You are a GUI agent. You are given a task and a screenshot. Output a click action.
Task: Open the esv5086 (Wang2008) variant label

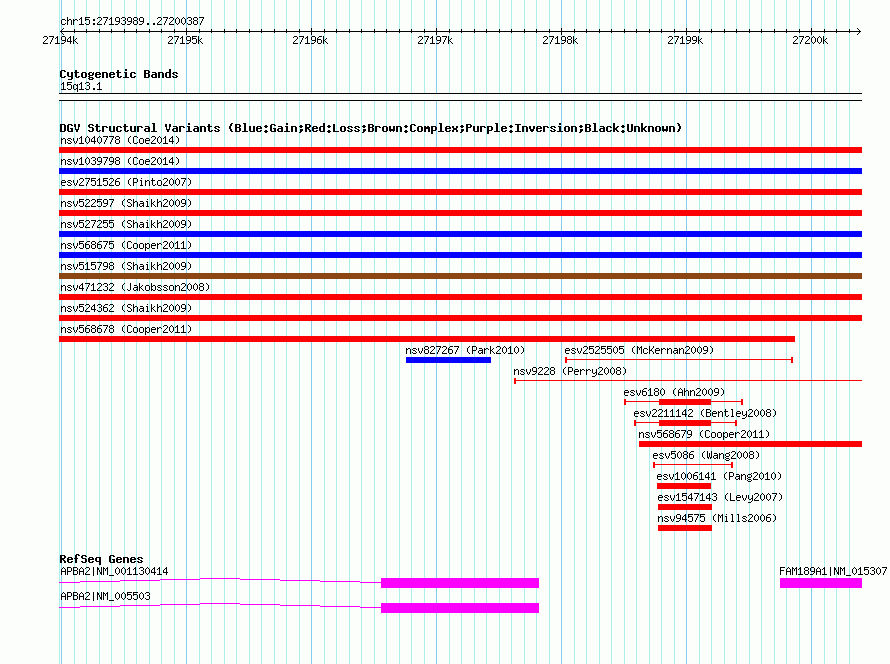[706, 455]
